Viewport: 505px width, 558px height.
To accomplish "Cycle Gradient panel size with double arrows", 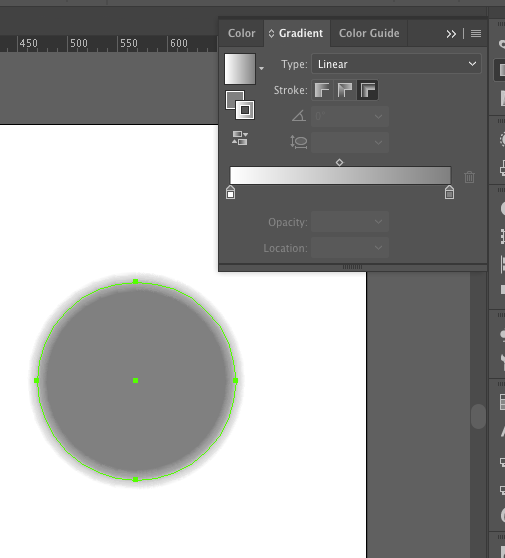I will (272, 33).
